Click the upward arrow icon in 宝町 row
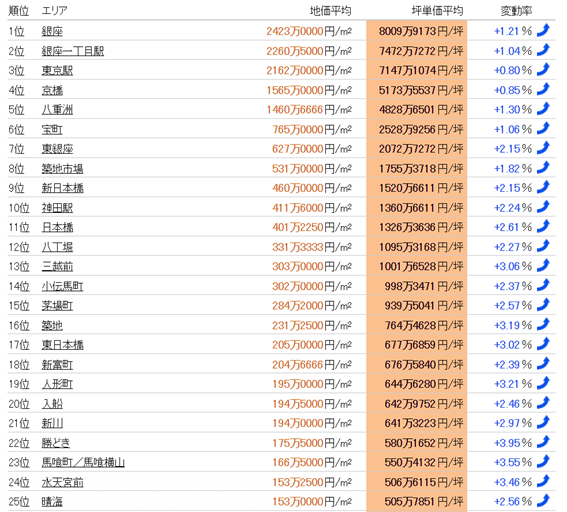 pos(543,128)
